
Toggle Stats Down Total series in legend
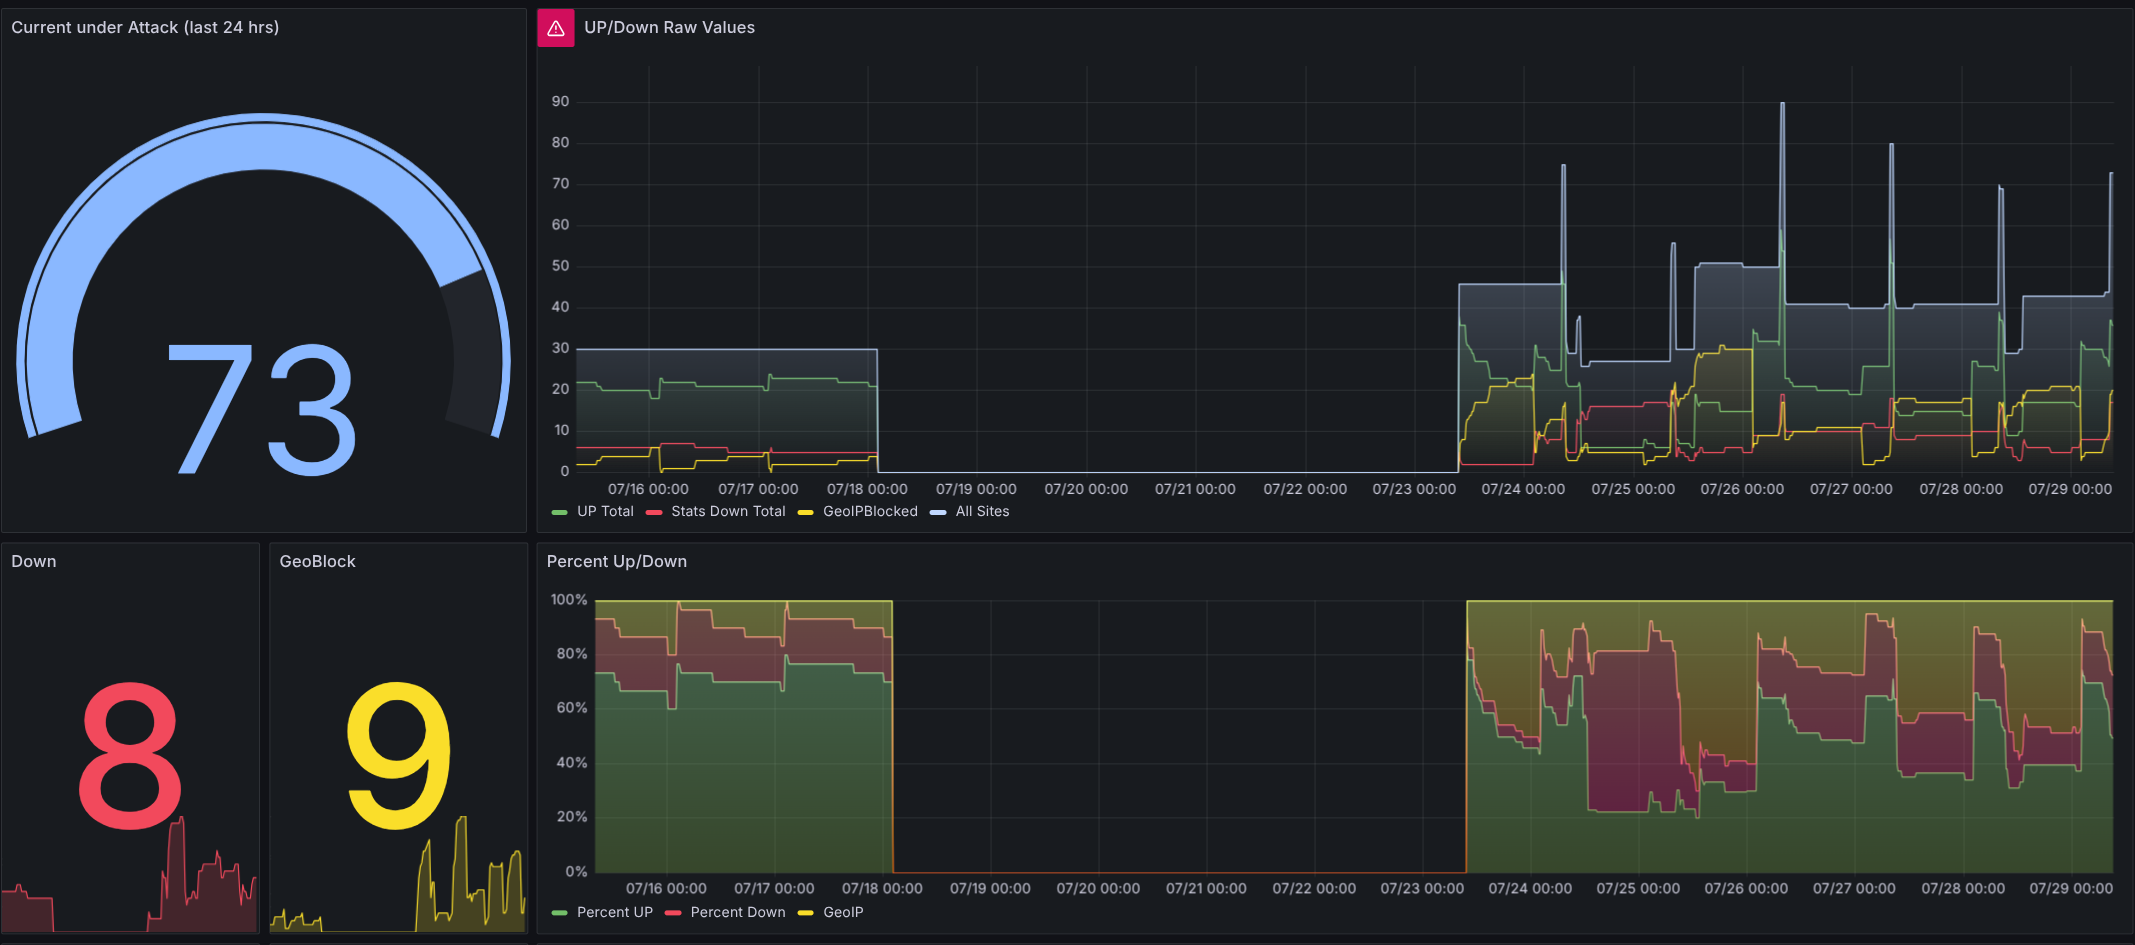[x=728, y=511]
